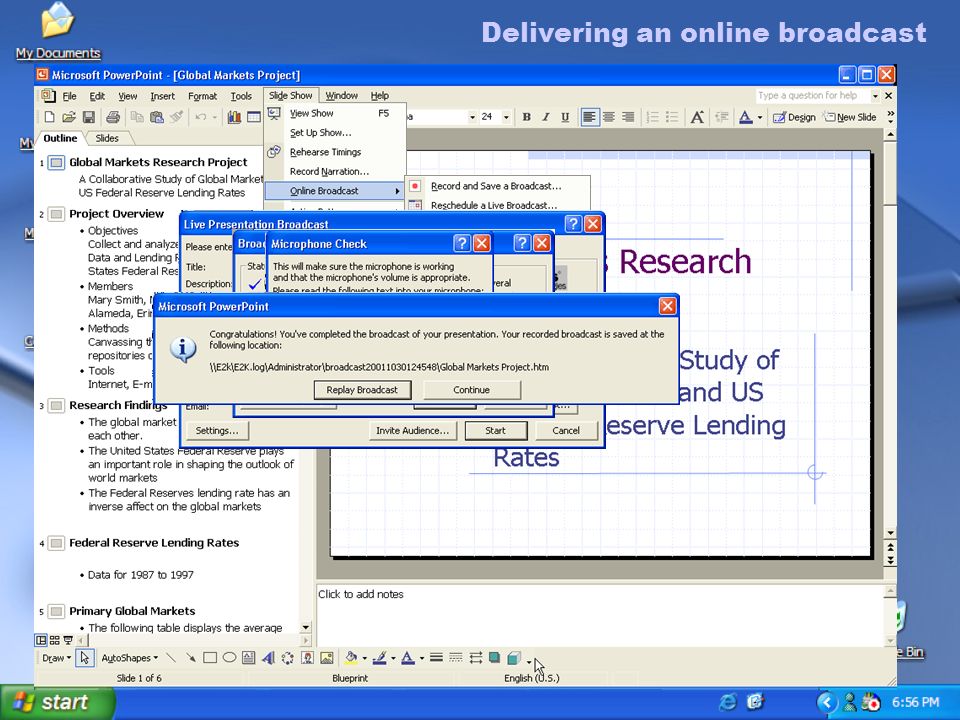The image size is (960, 720).
Task: Toggle bulleted list formatting
Action: (x=672, y=117)
